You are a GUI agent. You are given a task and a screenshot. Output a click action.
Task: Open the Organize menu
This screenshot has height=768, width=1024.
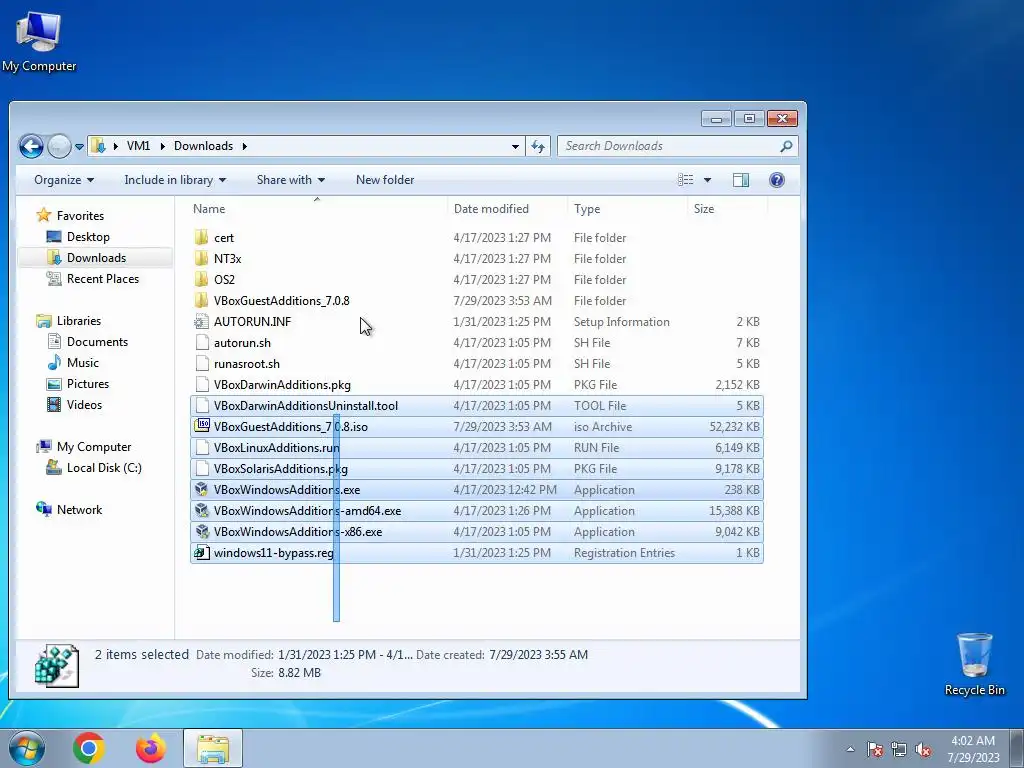64,180
